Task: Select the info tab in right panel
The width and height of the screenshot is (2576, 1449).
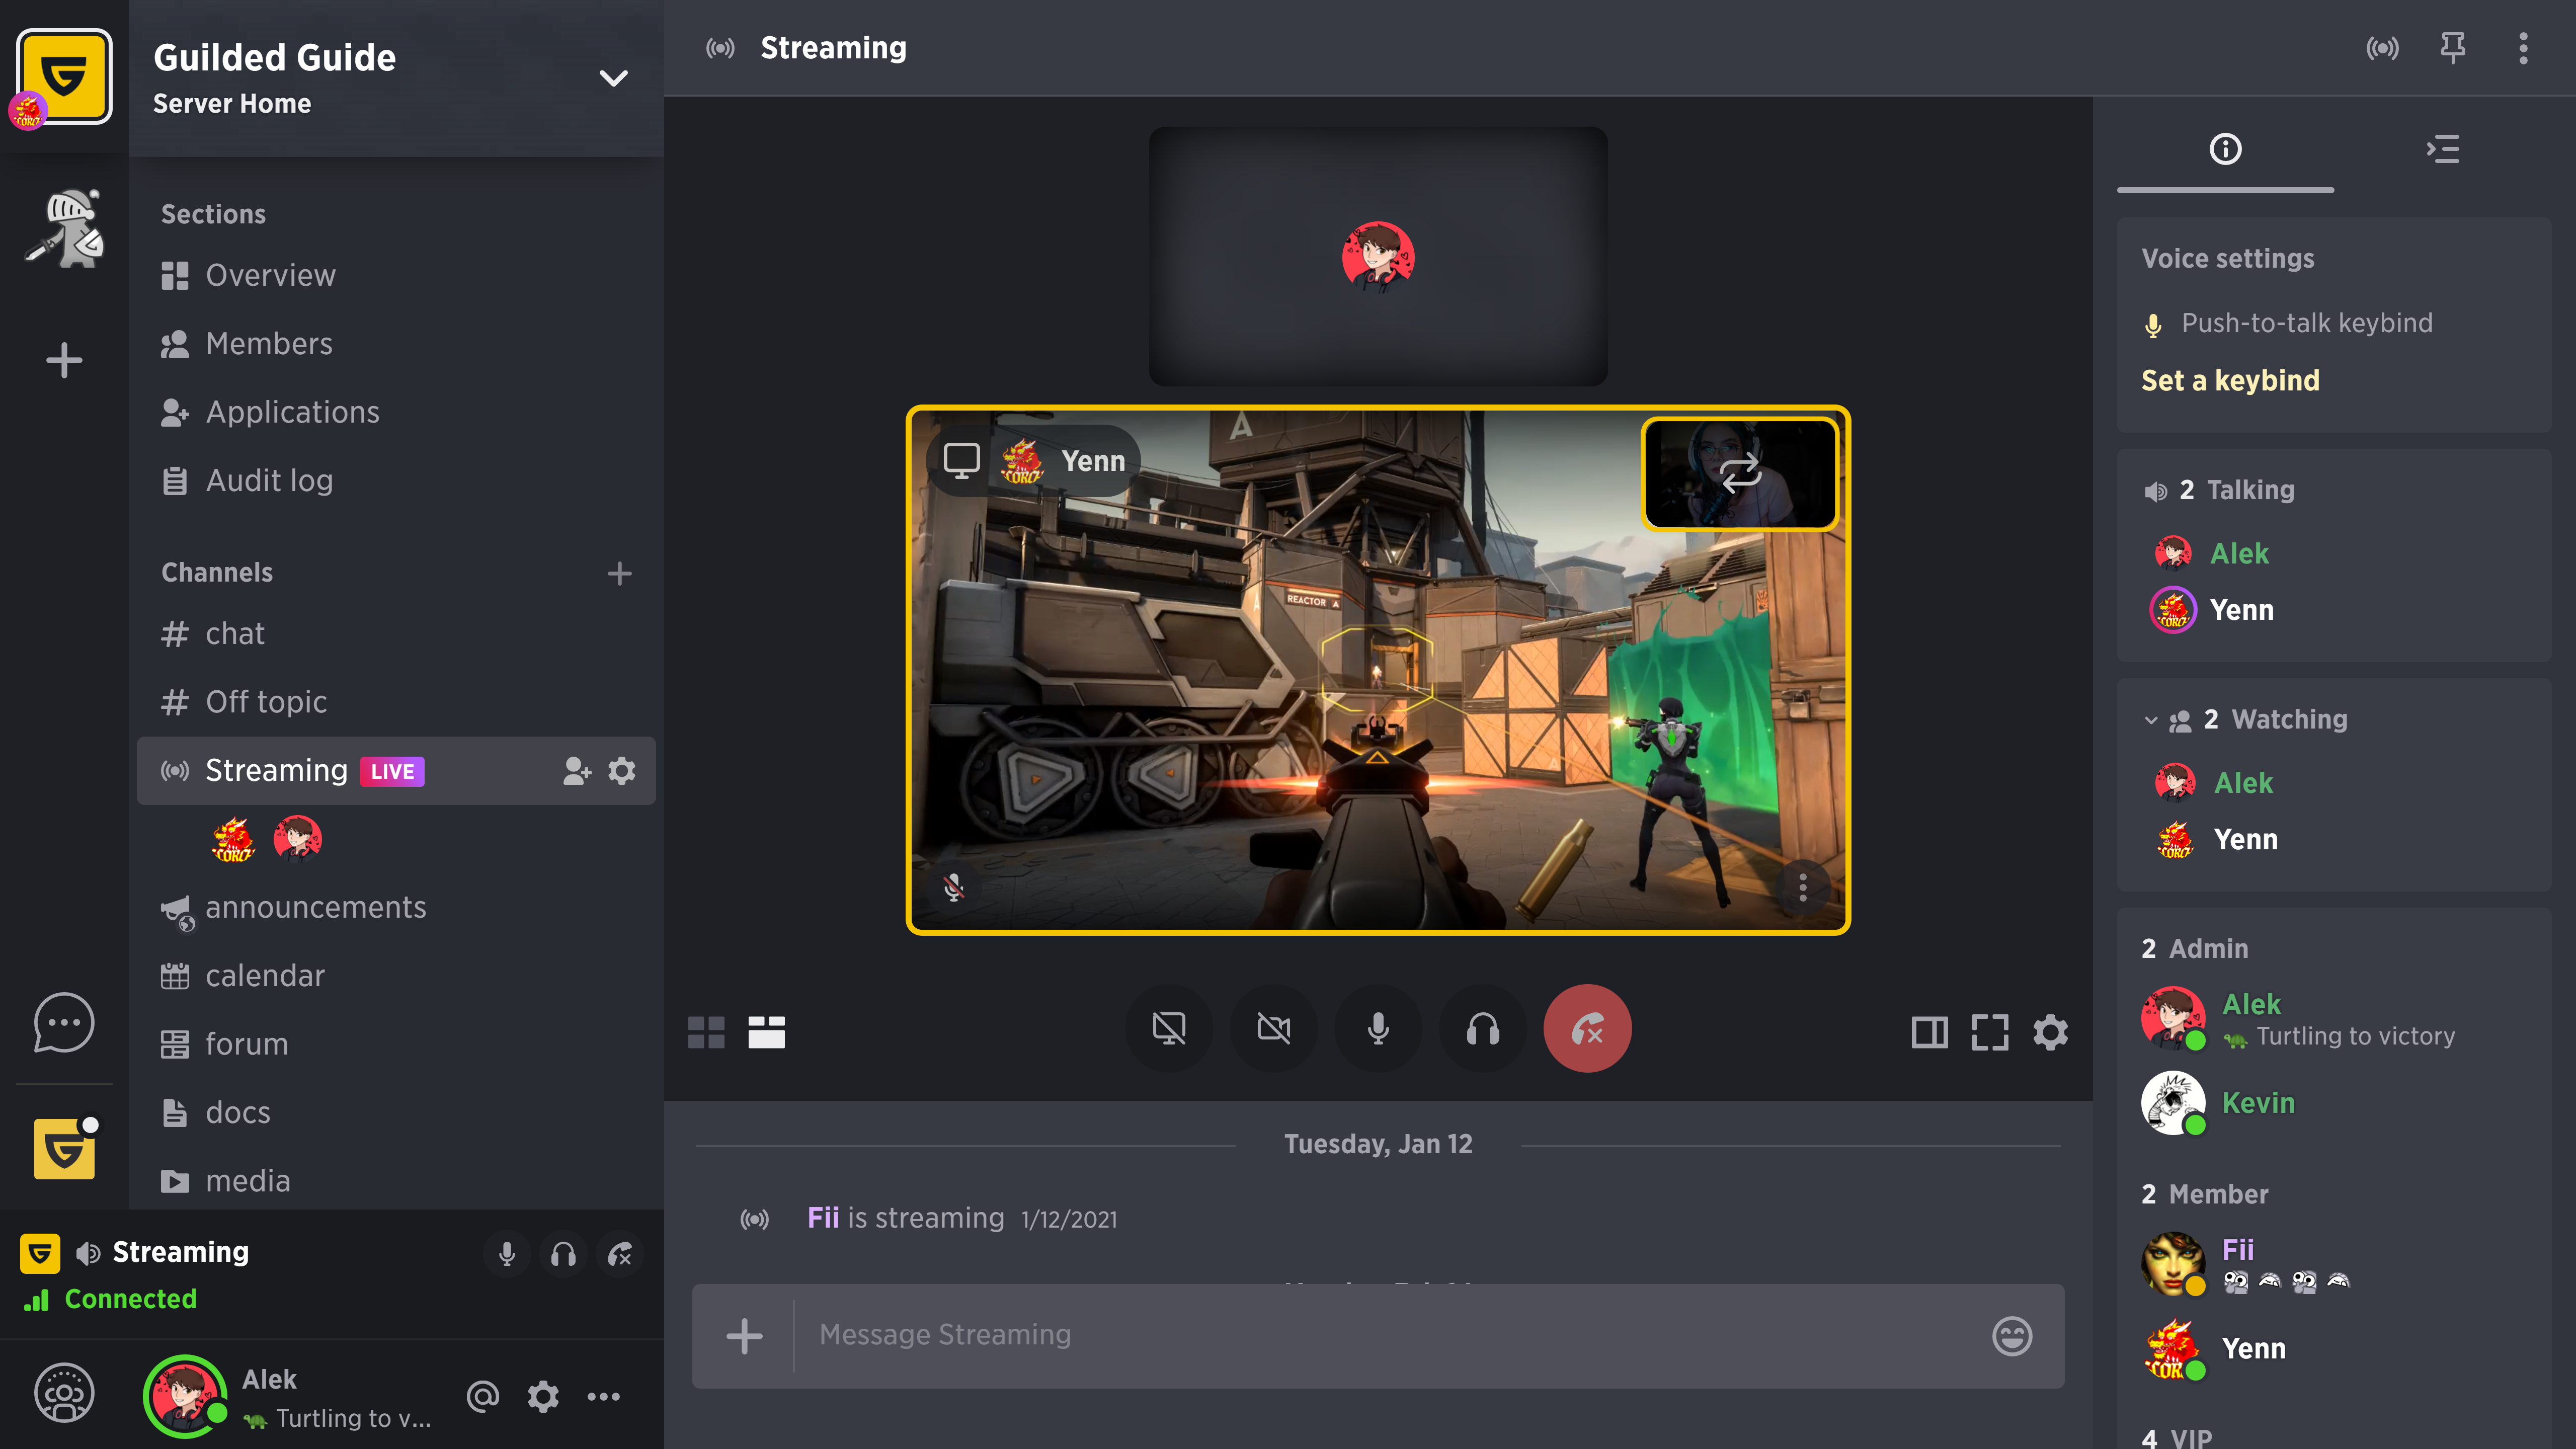Action: click(x=2225, y=150)
